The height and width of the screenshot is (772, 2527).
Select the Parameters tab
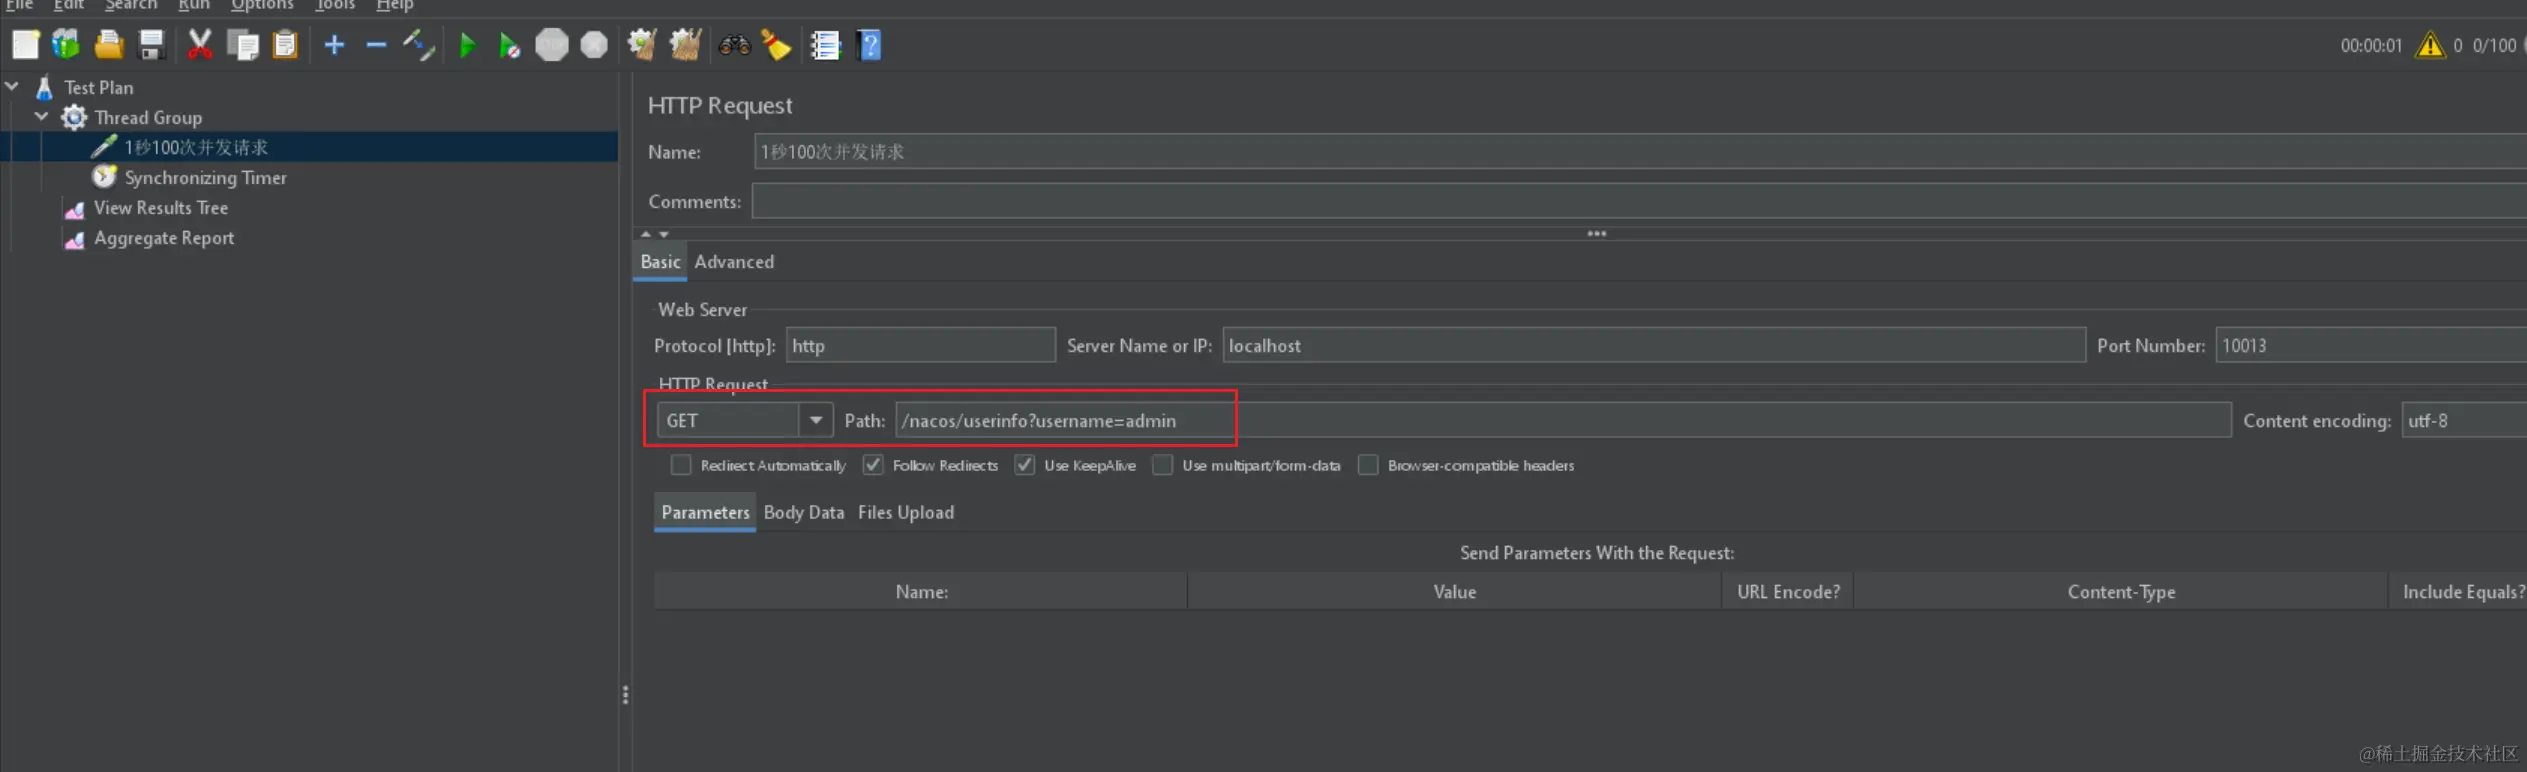click(705, 512)
